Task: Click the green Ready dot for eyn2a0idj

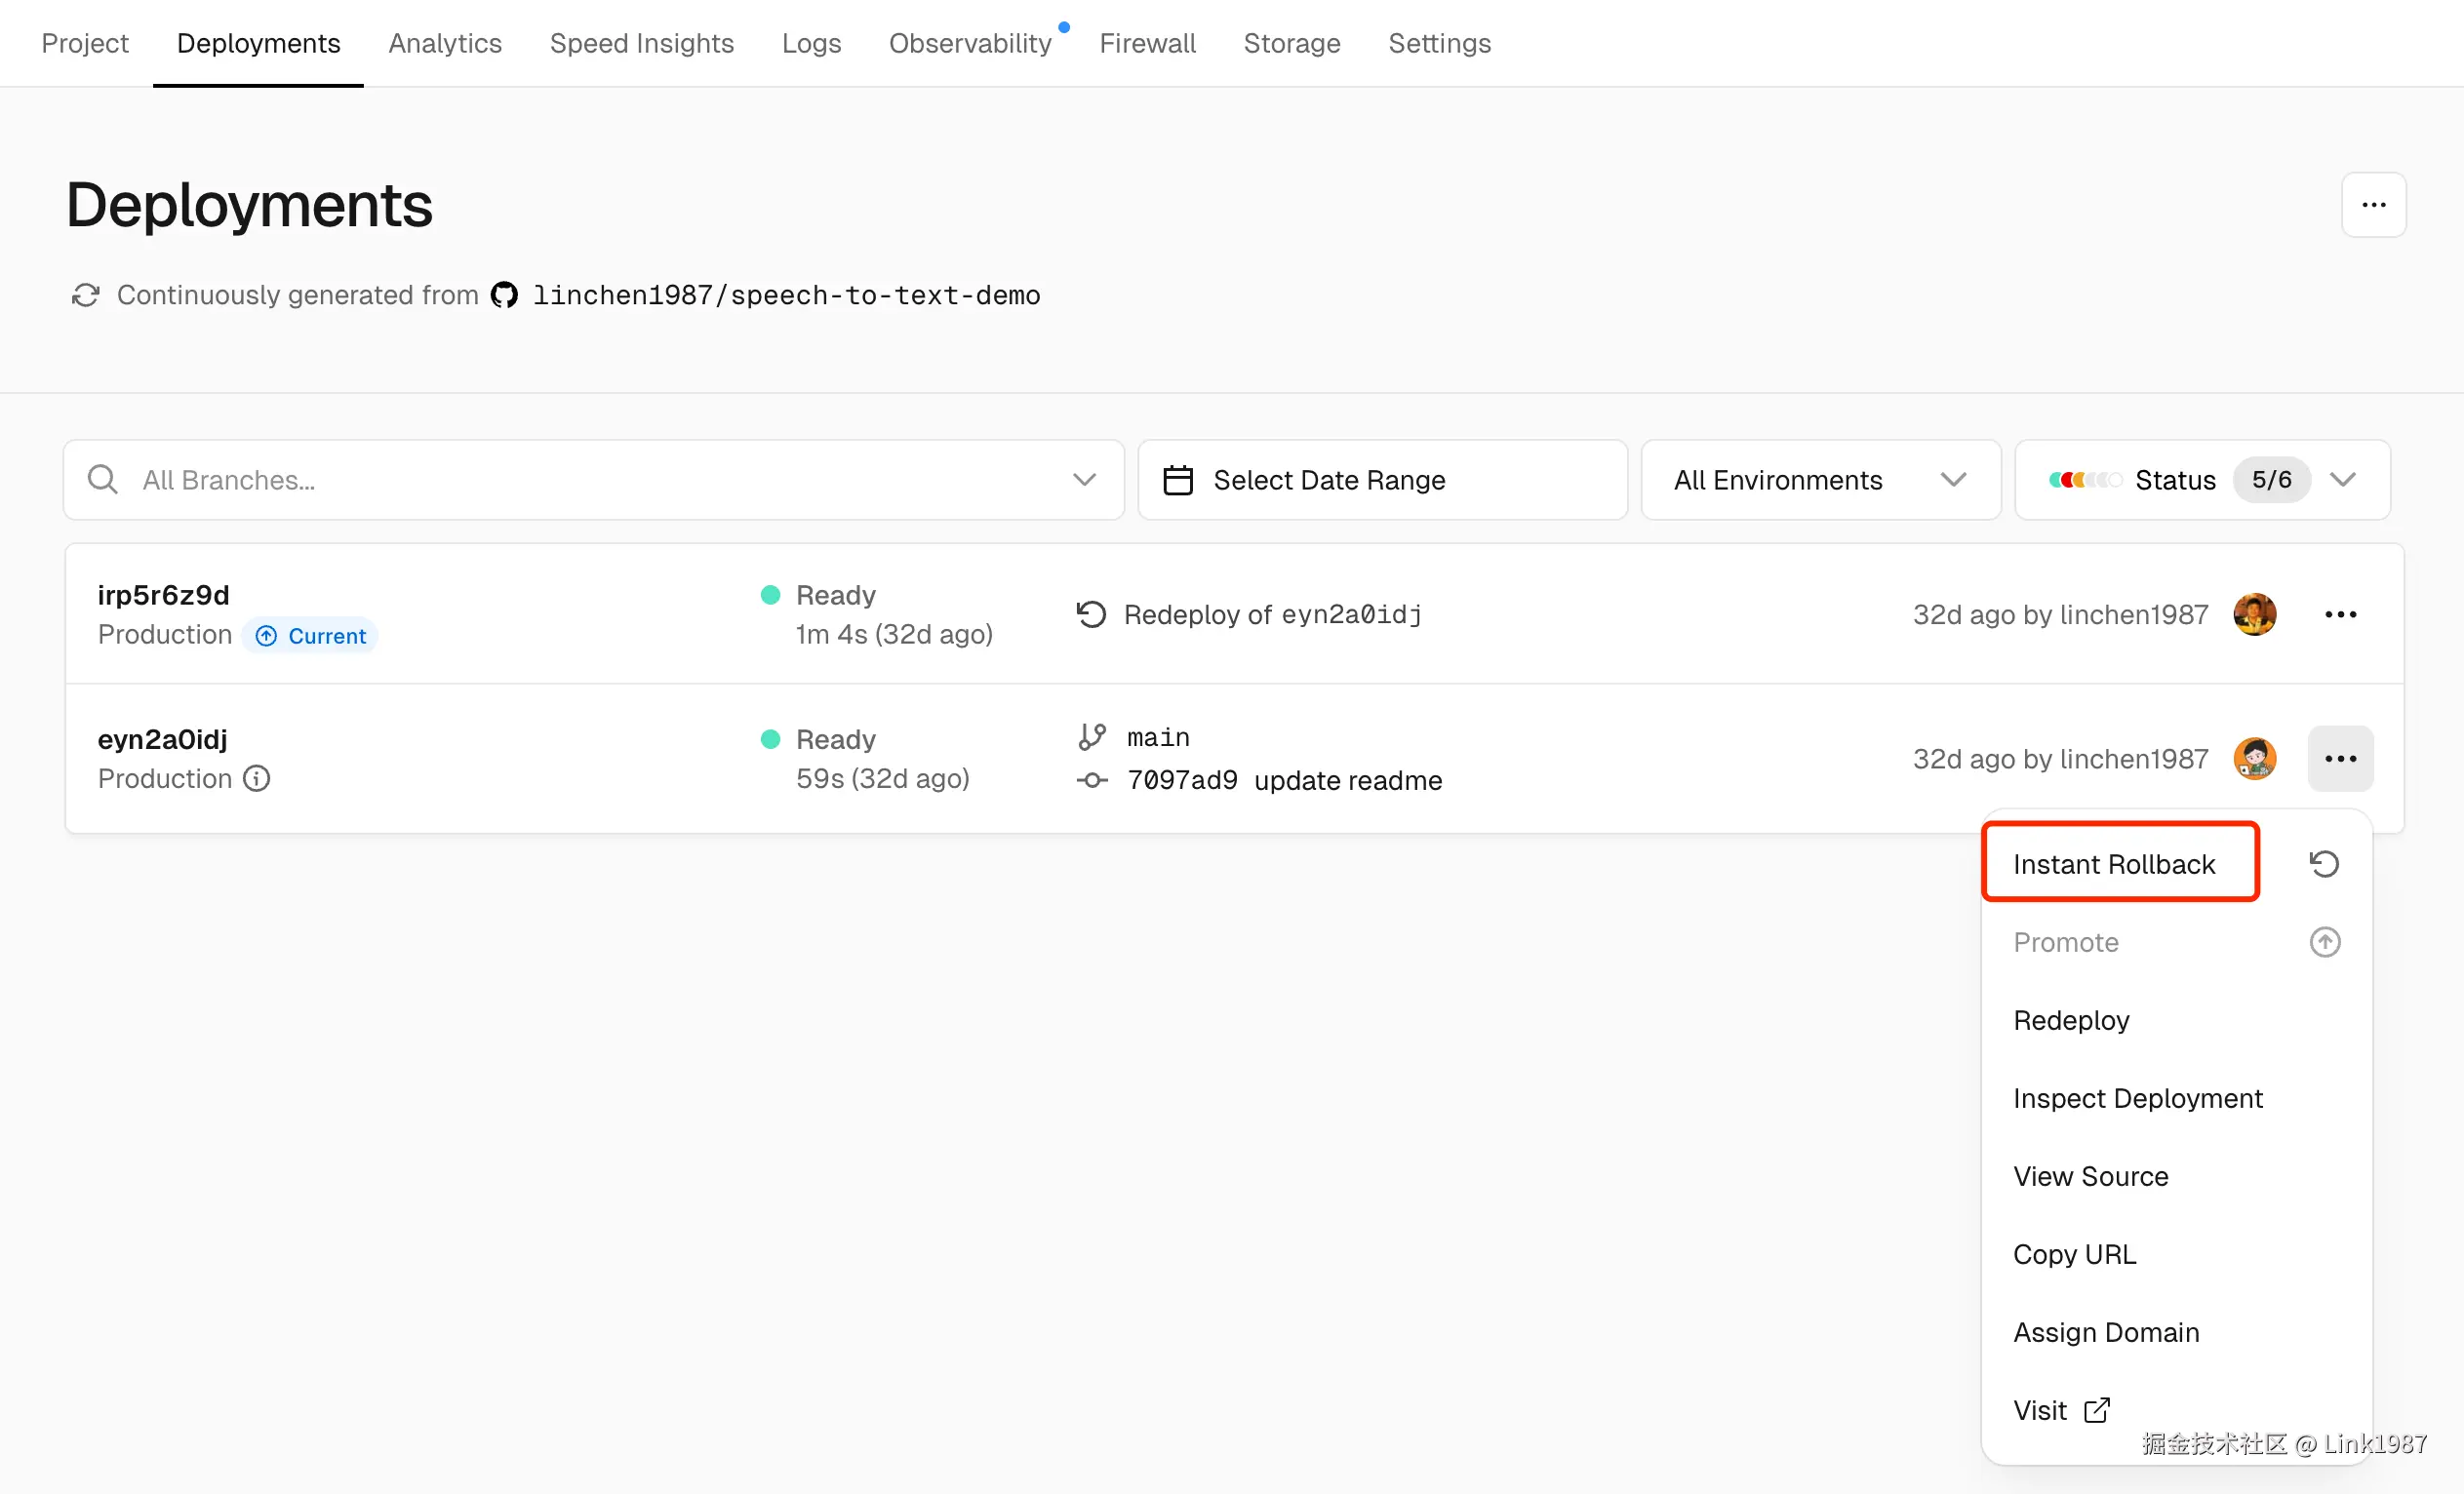Action: 770,739
